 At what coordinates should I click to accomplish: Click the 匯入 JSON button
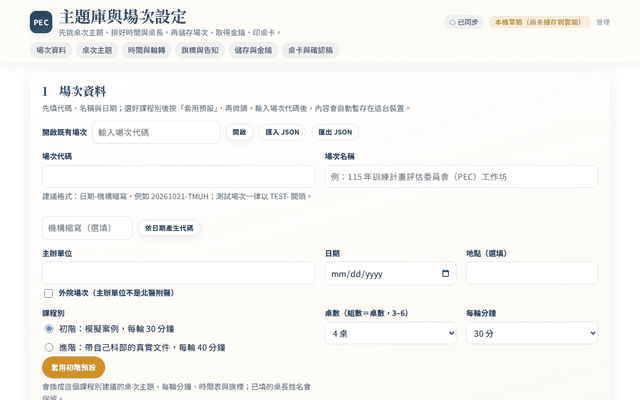pos(282,132)
